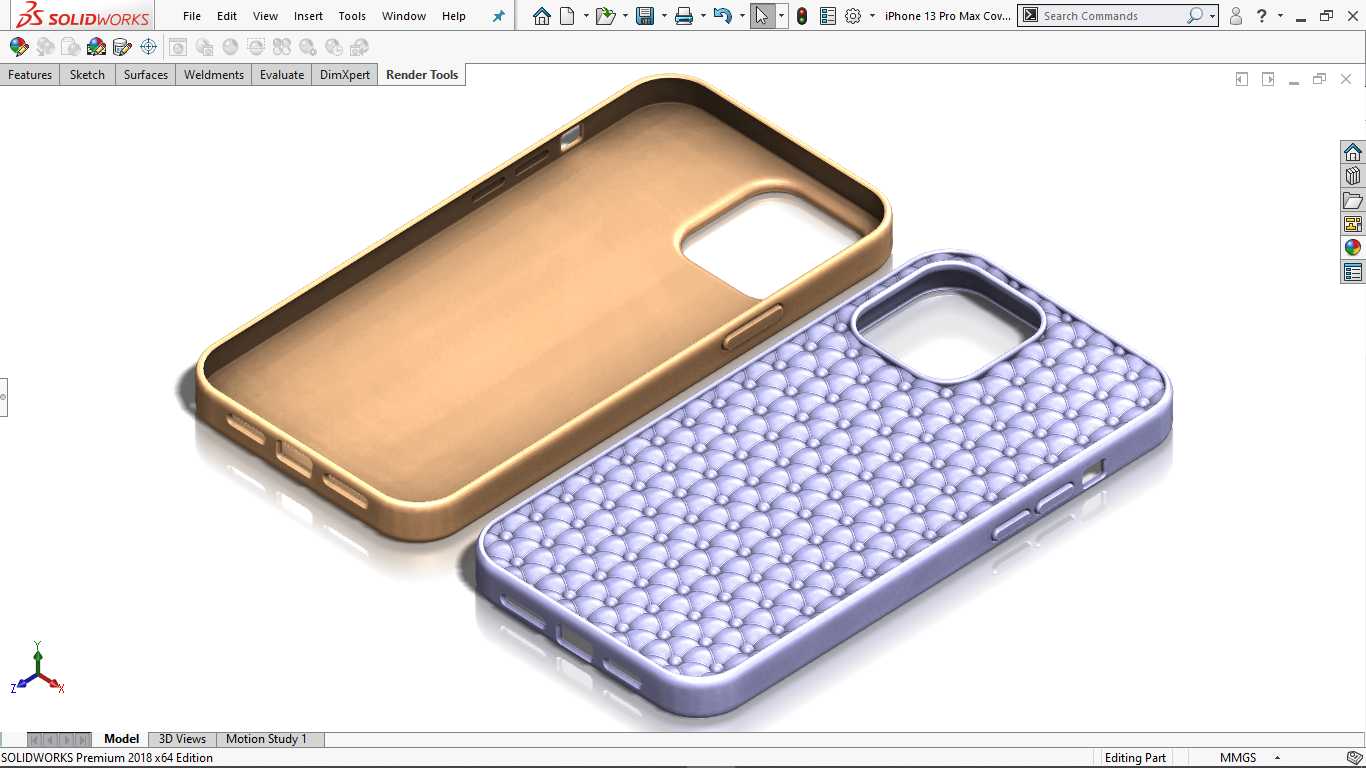Switch to the Evaluate tab
This screenshot has height=768, width=1366.
coord(282,75)
